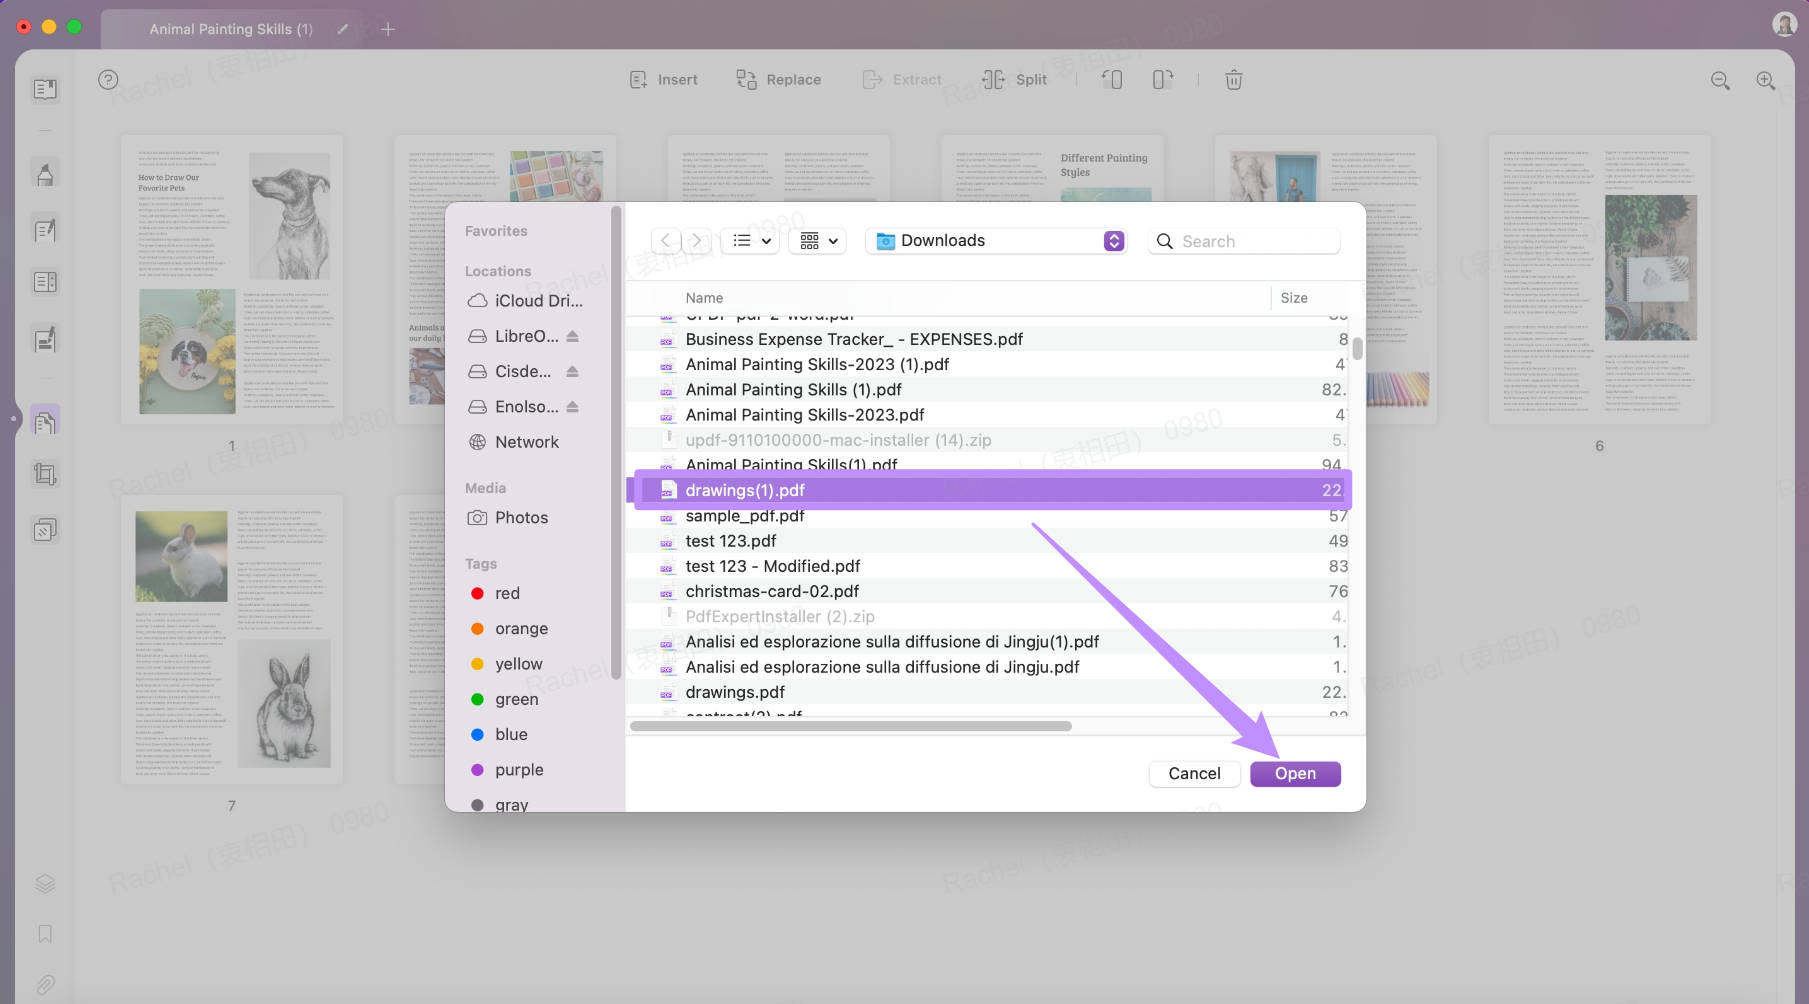Screen dimensions: 1809x1004
Task: Select test 123.pdf file
Action: (x=990, y=541)
